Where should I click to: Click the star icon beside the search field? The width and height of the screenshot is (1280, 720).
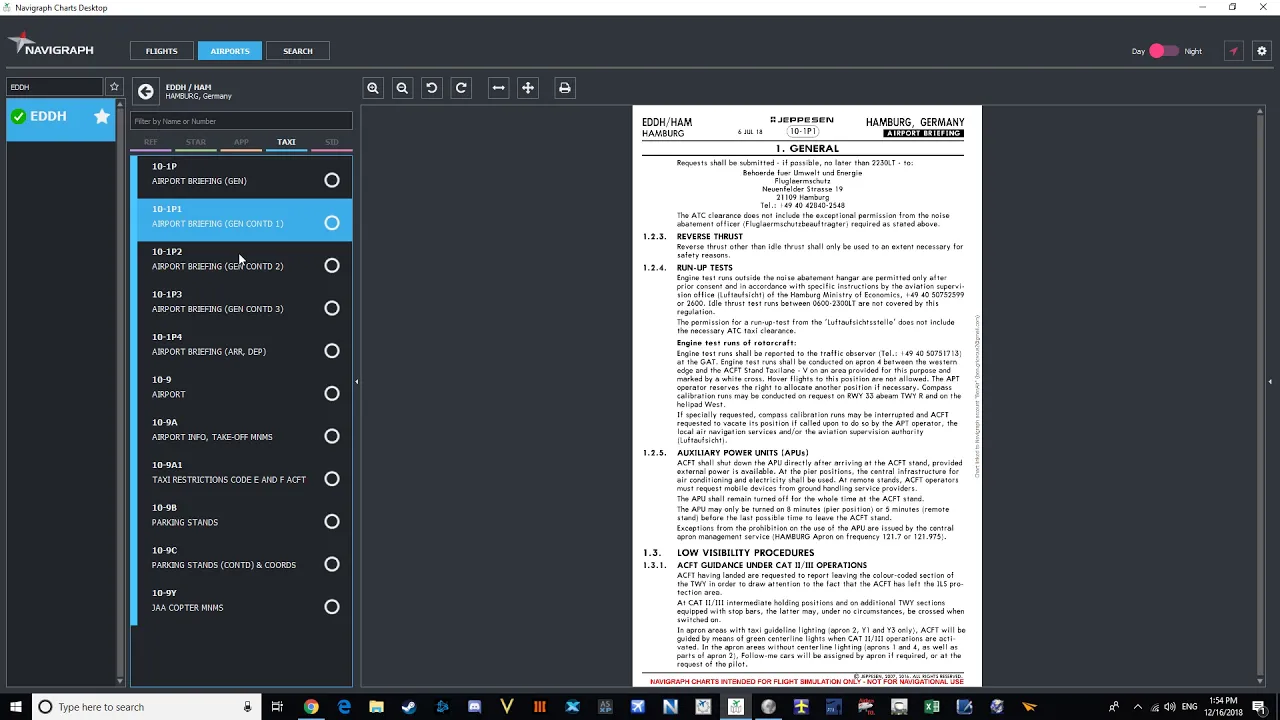coord(114,87)
